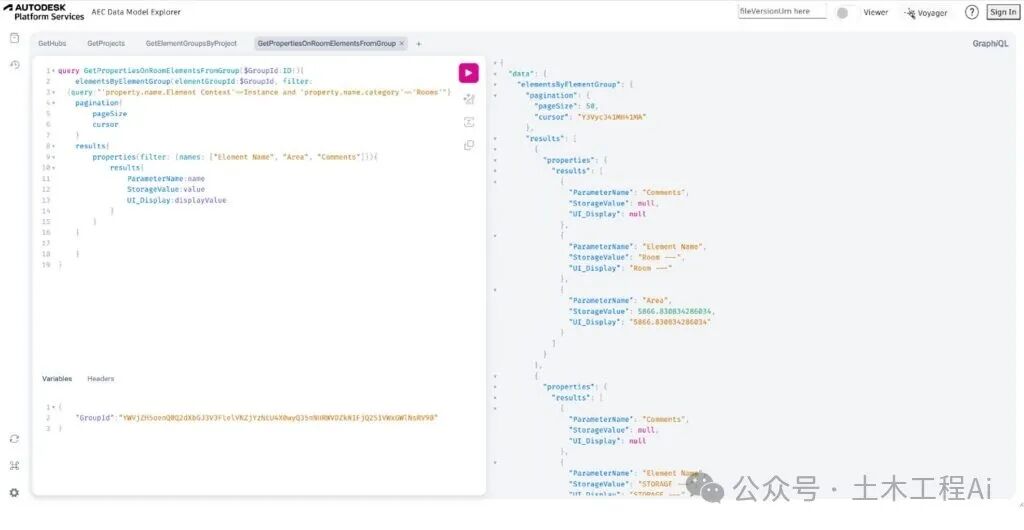Click the quoted UI_Display value "5866.830834286034"
1024x530 pixels.
click(x=669, y=322)
